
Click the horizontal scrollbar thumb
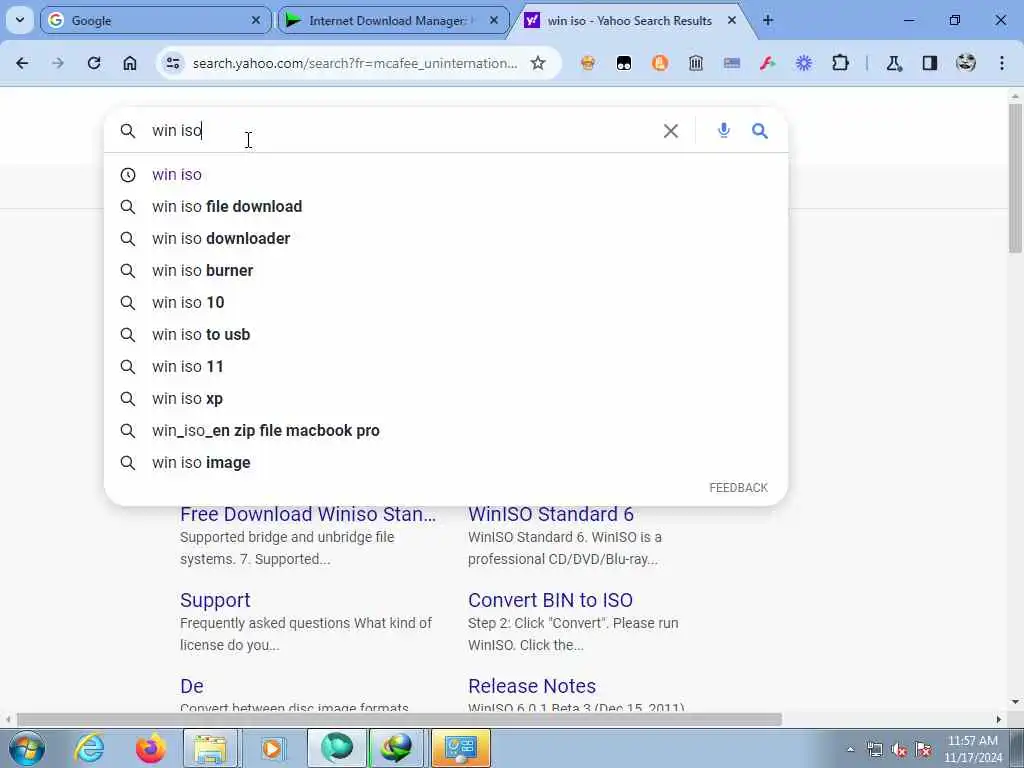(x=399, y=720)
